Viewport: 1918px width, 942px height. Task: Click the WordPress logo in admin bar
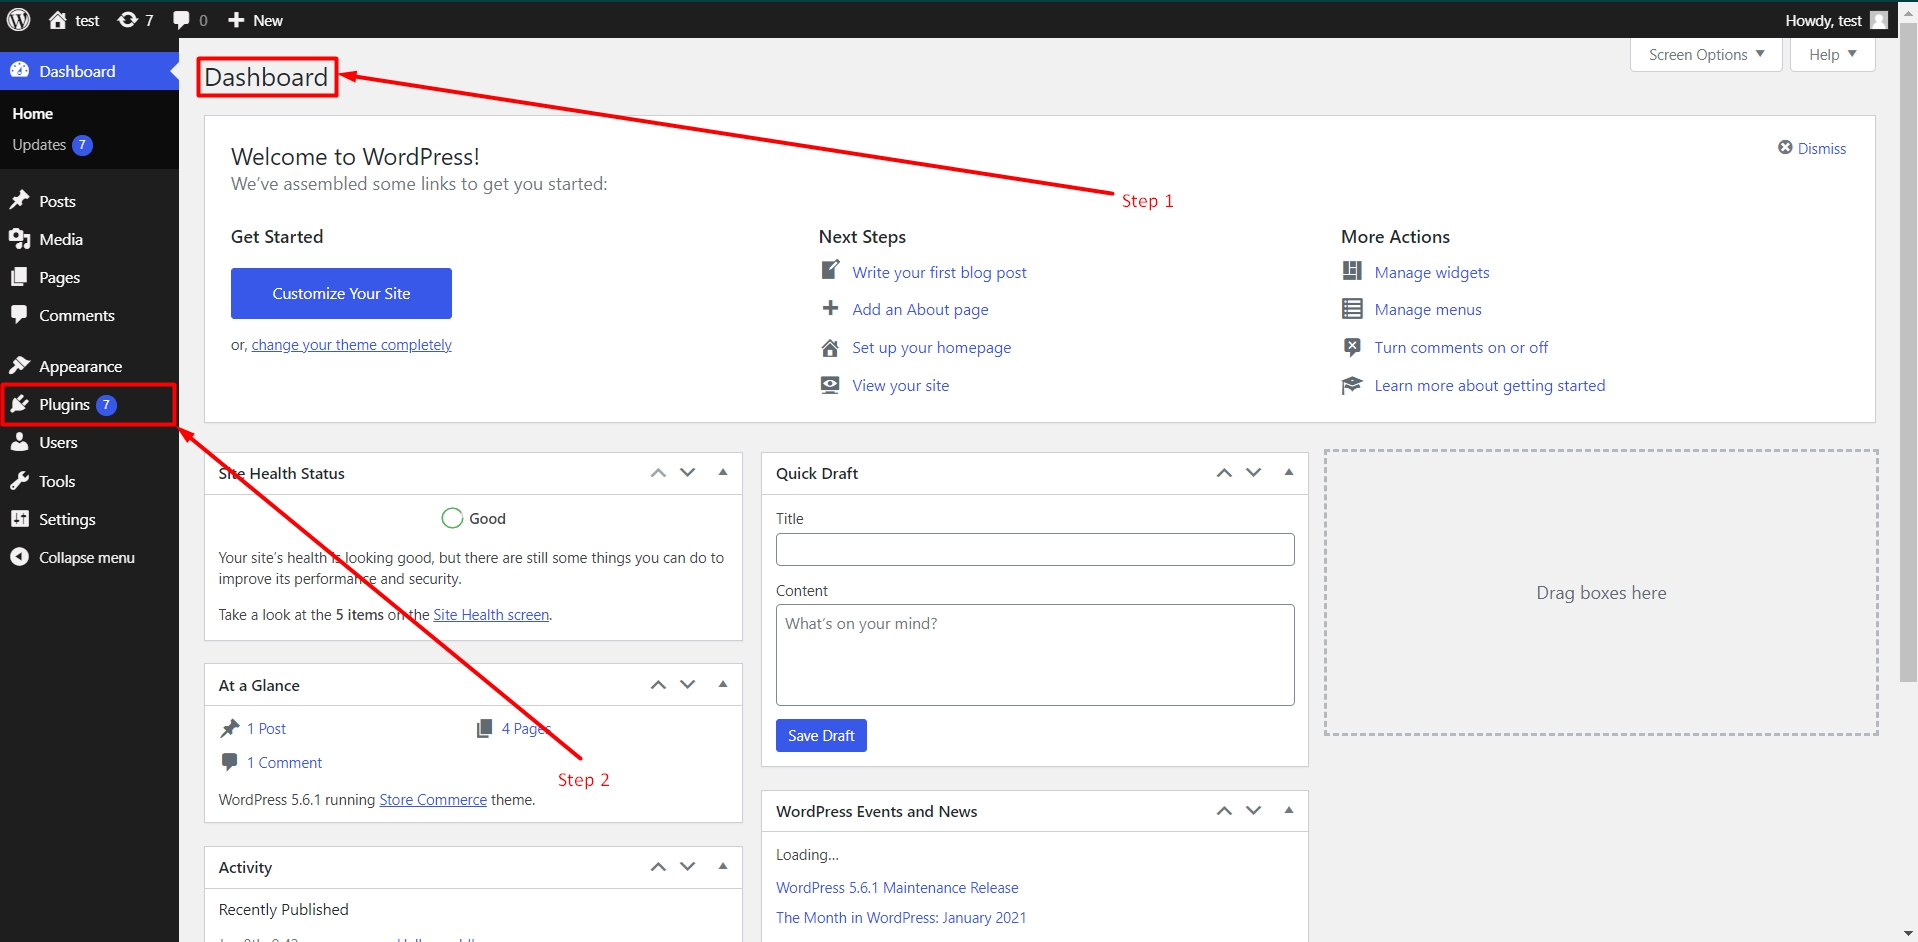click(19, 20)
